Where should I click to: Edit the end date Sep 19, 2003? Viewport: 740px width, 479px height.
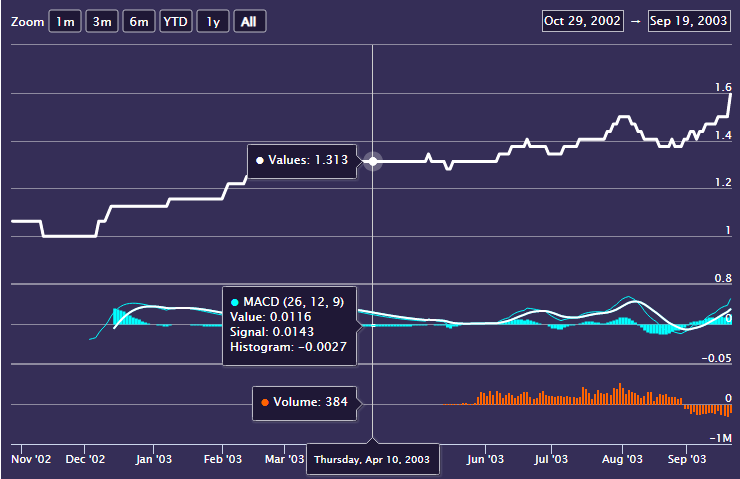(690, 20)
